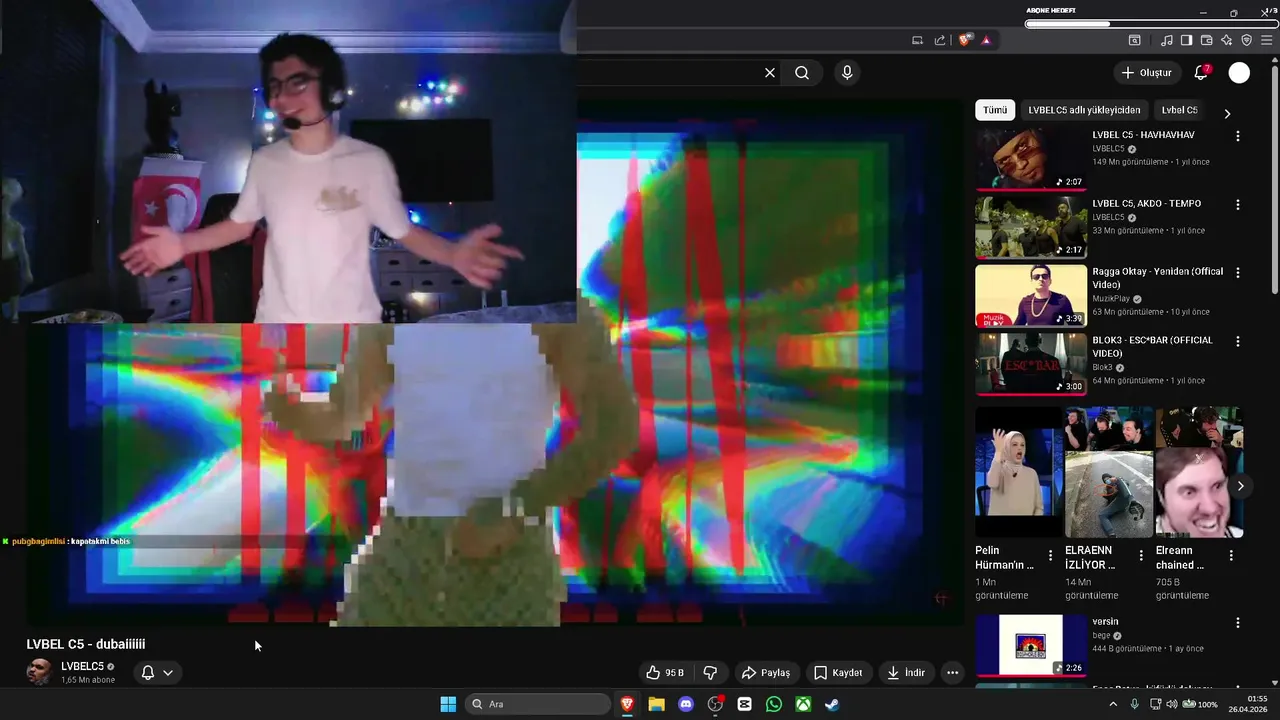The height and width of the screenshot is (720, 1280).
Task: Like the video showing 95 B
Action: (665, 673)
